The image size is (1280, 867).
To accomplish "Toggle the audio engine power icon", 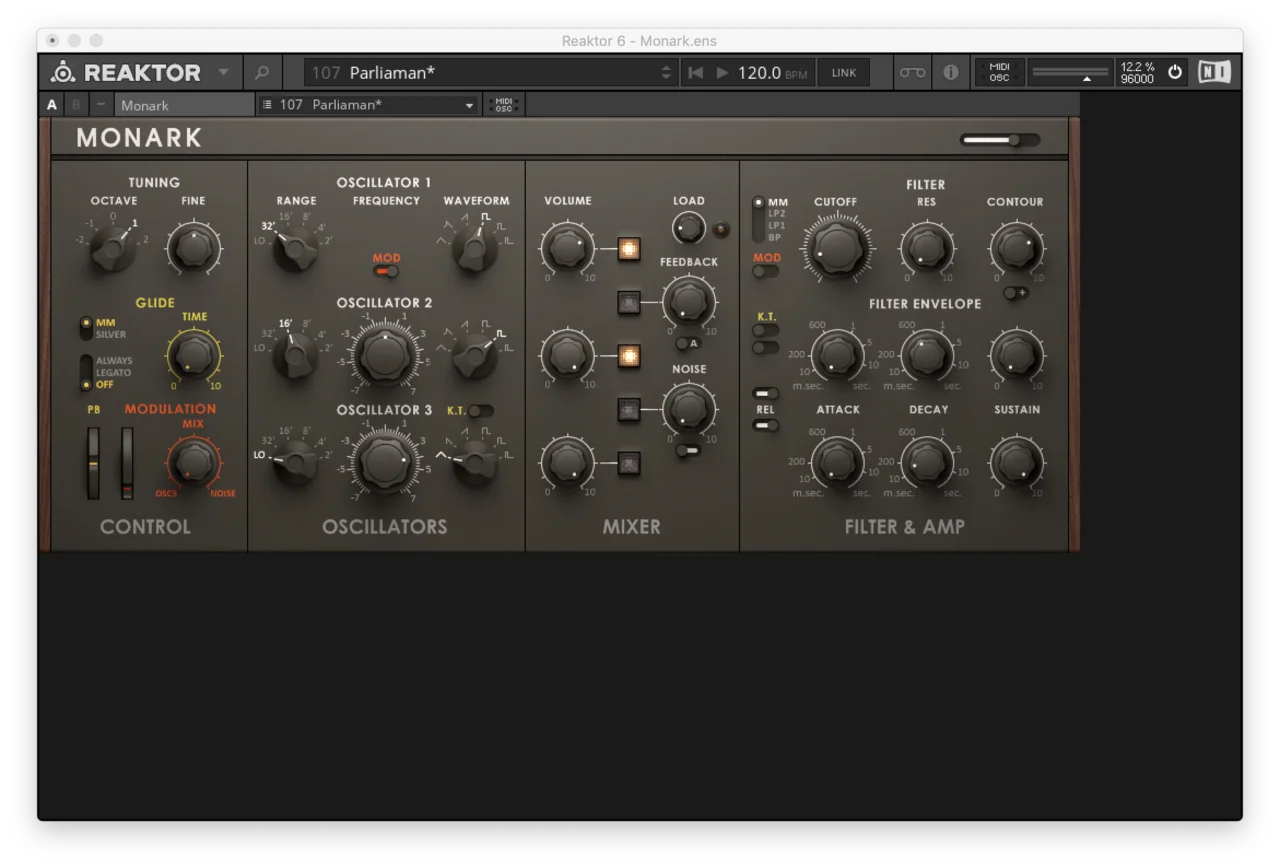I will [1175, 73].
